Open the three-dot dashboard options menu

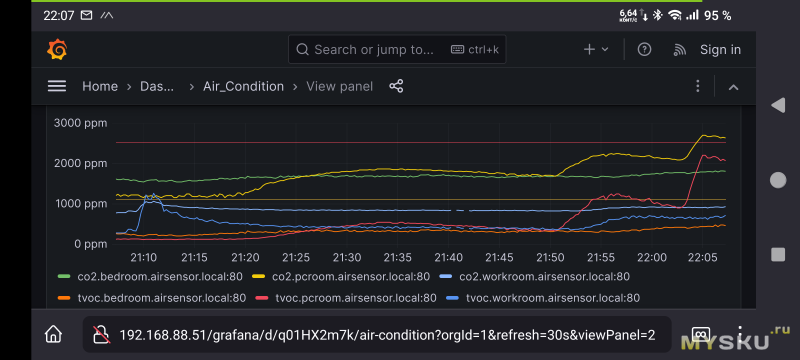tap(697, 86)
